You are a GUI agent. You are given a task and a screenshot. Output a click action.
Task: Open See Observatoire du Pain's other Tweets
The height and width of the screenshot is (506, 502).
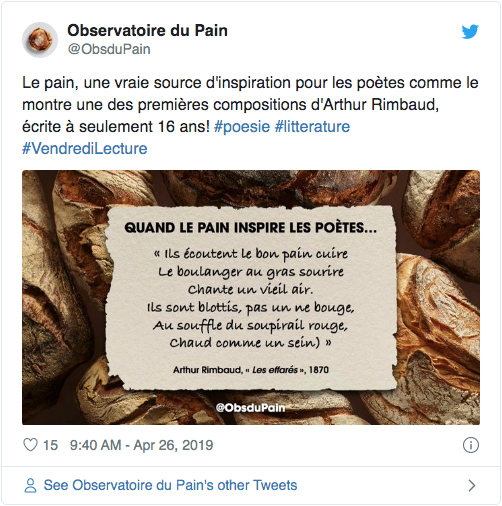170,485
